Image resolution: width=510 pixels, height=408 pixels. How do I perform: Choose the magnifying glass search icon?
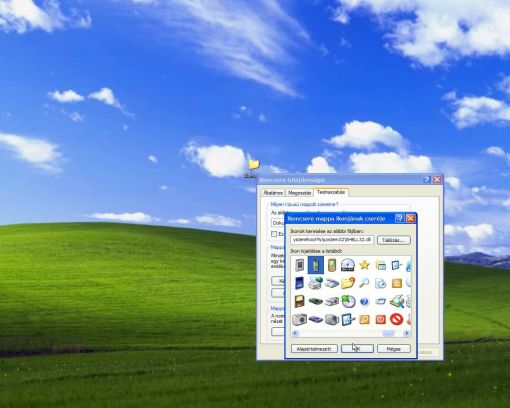click(x=364, y=283)
